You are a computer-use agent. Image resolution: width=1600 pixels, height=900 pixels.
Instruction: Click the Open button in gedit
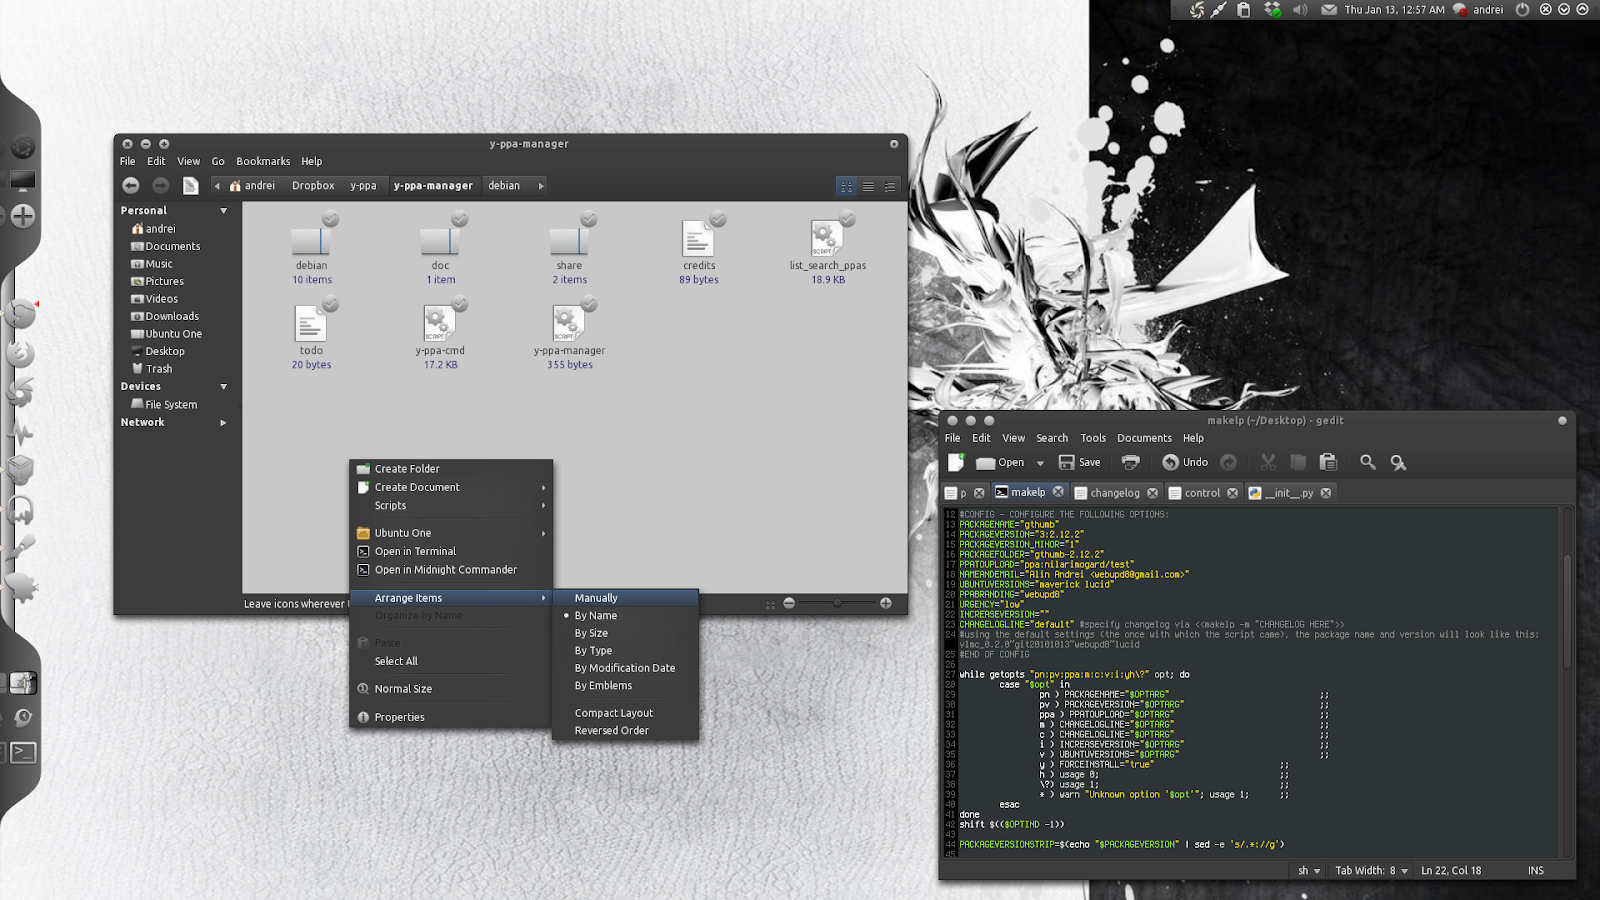[1001, 462]
